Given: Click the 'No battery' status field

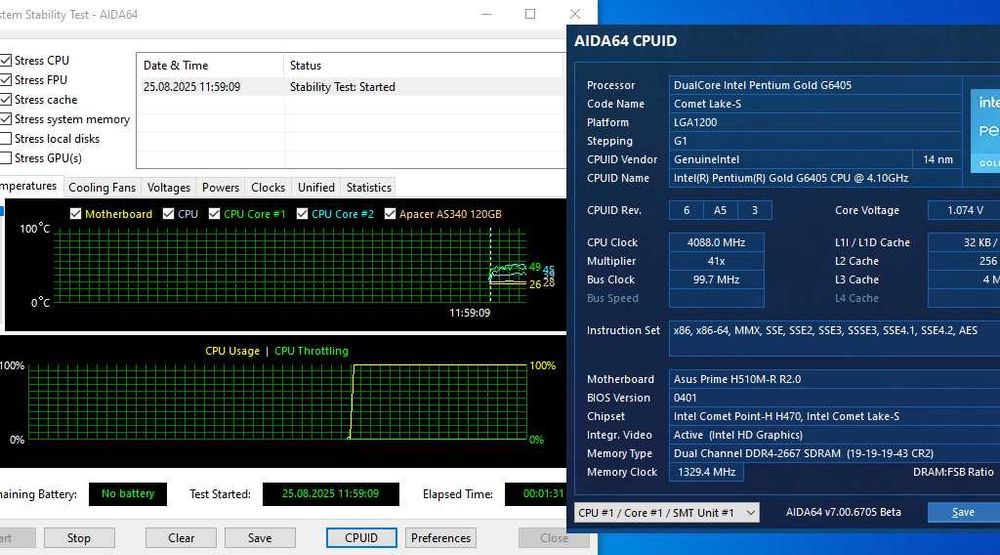Looking at the screenshot, I should pyautogui.click(x=128, y=494).
